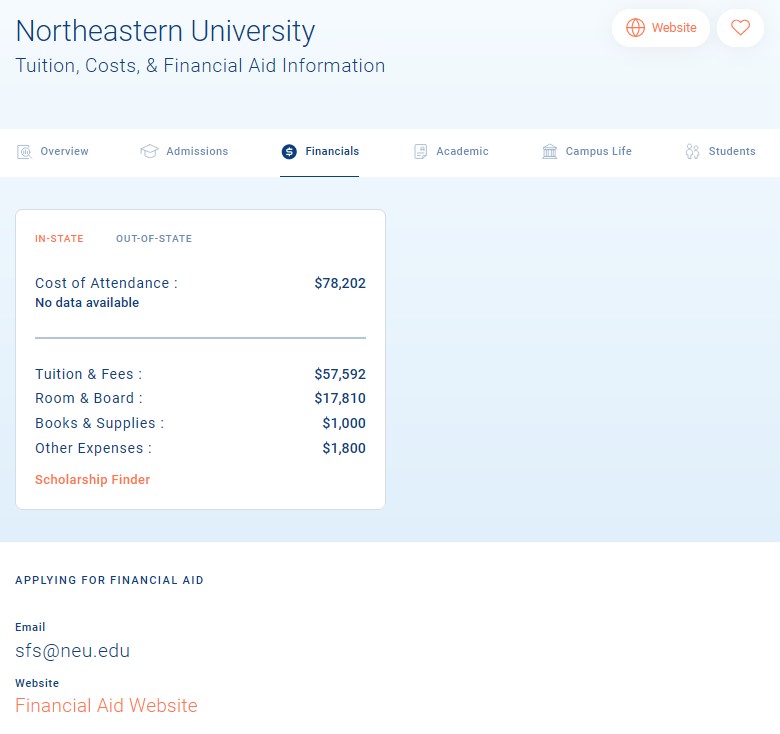Click the Northeastern University heading
Screen dimensions: 780x734
click(165, 31)
